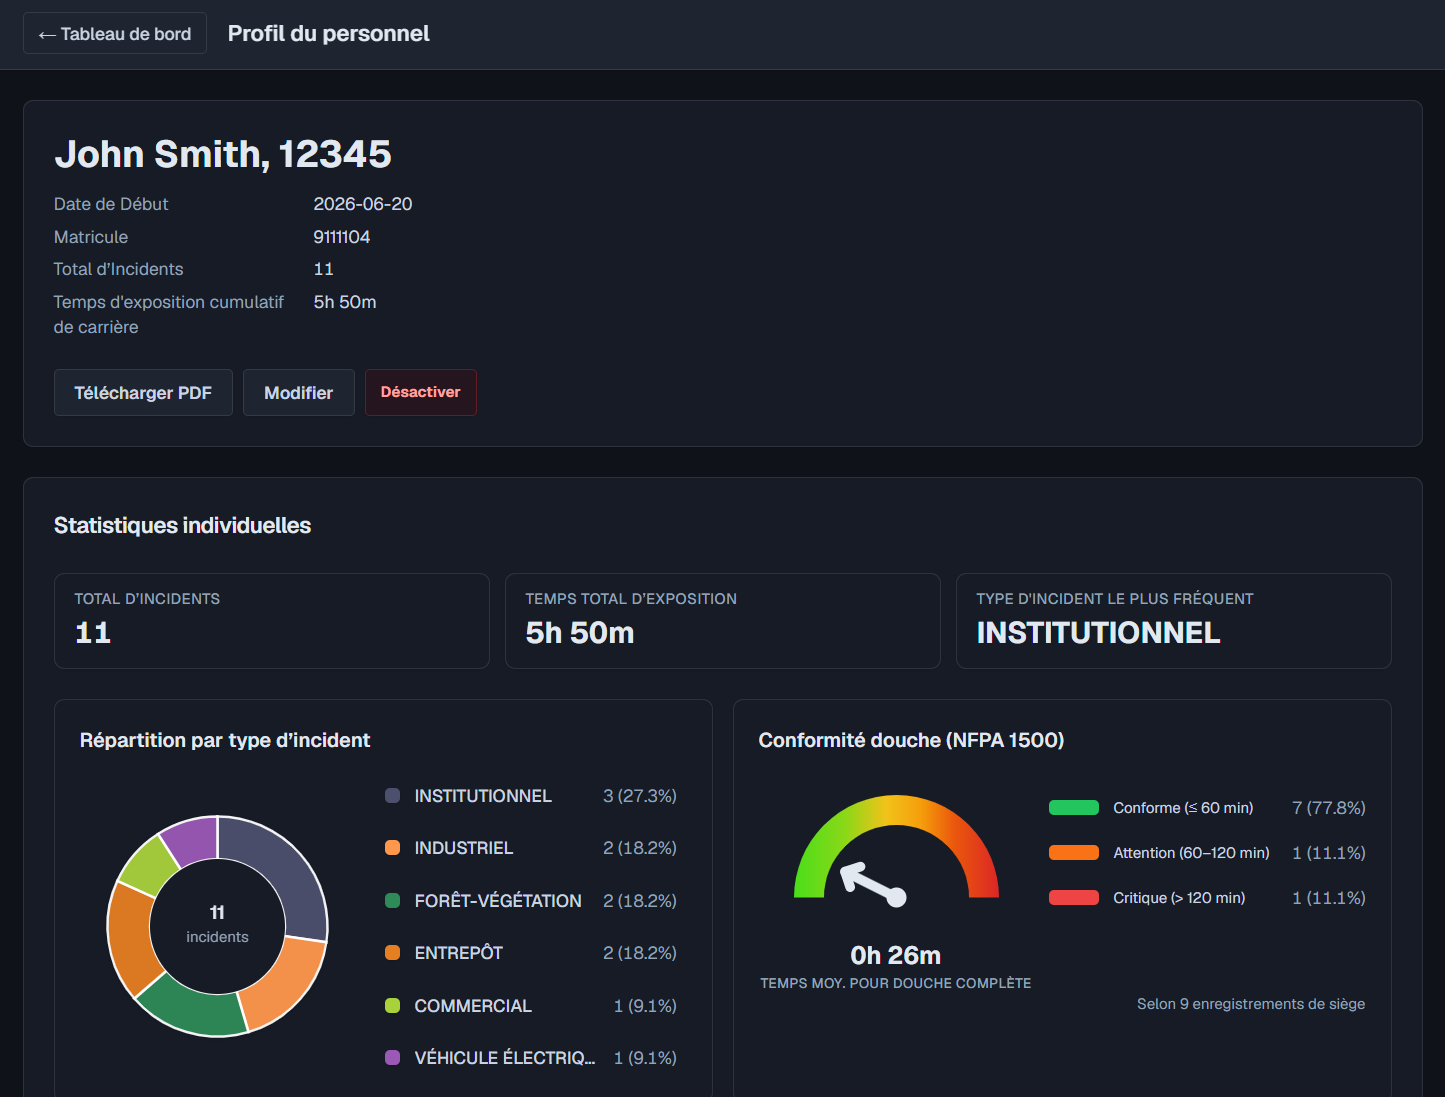Viewport: 1445px width, 1097px height.
Task: Click the name heading John Smith, 12345
Action: point(223,154)
